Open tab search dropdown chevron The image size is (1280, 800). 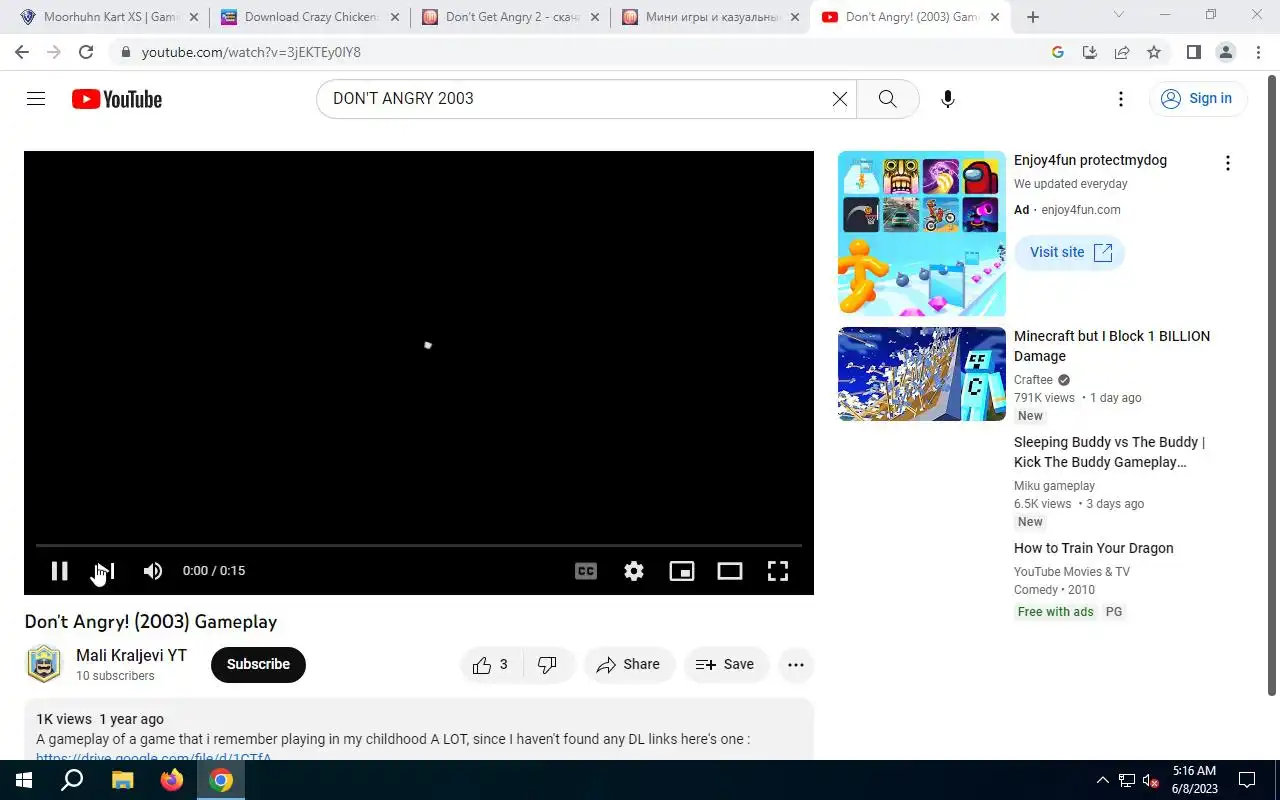pyautogui.click(x=1119, y=15)
